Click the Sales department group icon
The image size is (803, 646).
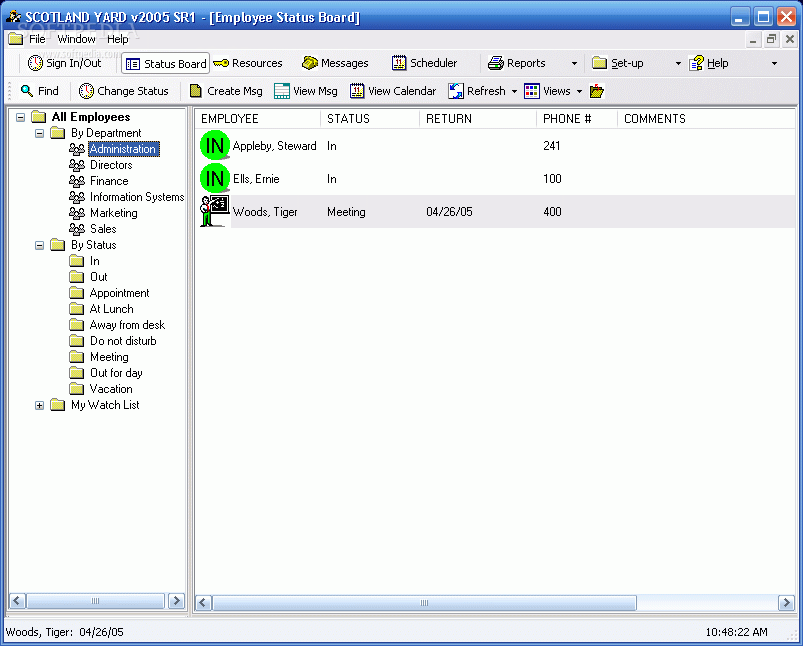77,228
